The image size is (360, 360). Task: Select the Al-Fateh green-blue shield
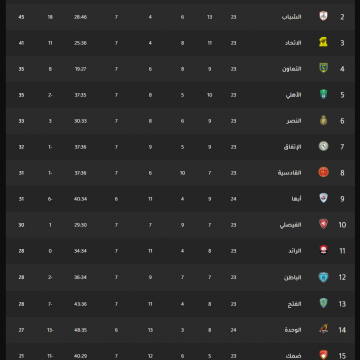pos(323,303)
